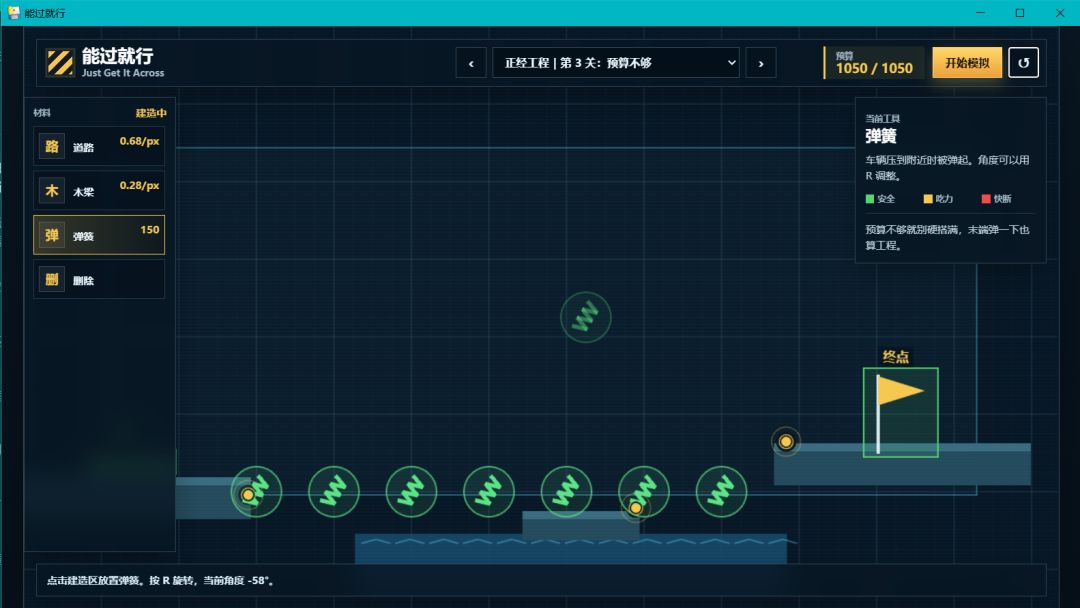Click the 弹簧 current tool heading
This screenshot has height=608, width=1080.
point(881,136)
